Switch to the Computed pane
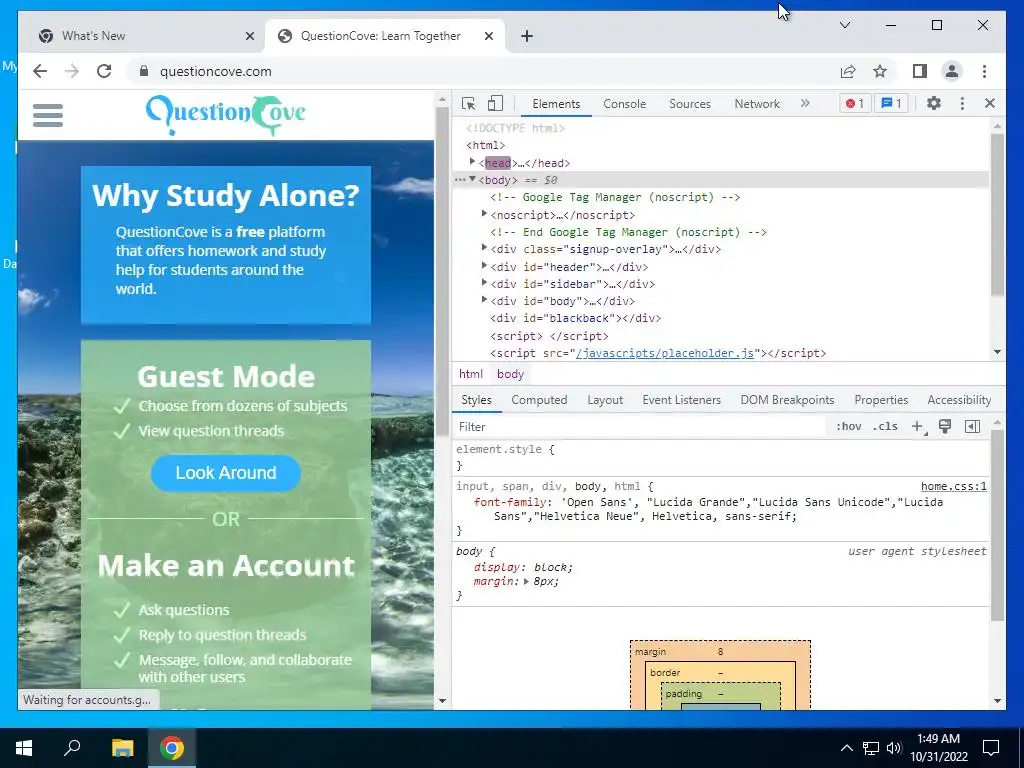1024x768 pixels. point(539,400)
